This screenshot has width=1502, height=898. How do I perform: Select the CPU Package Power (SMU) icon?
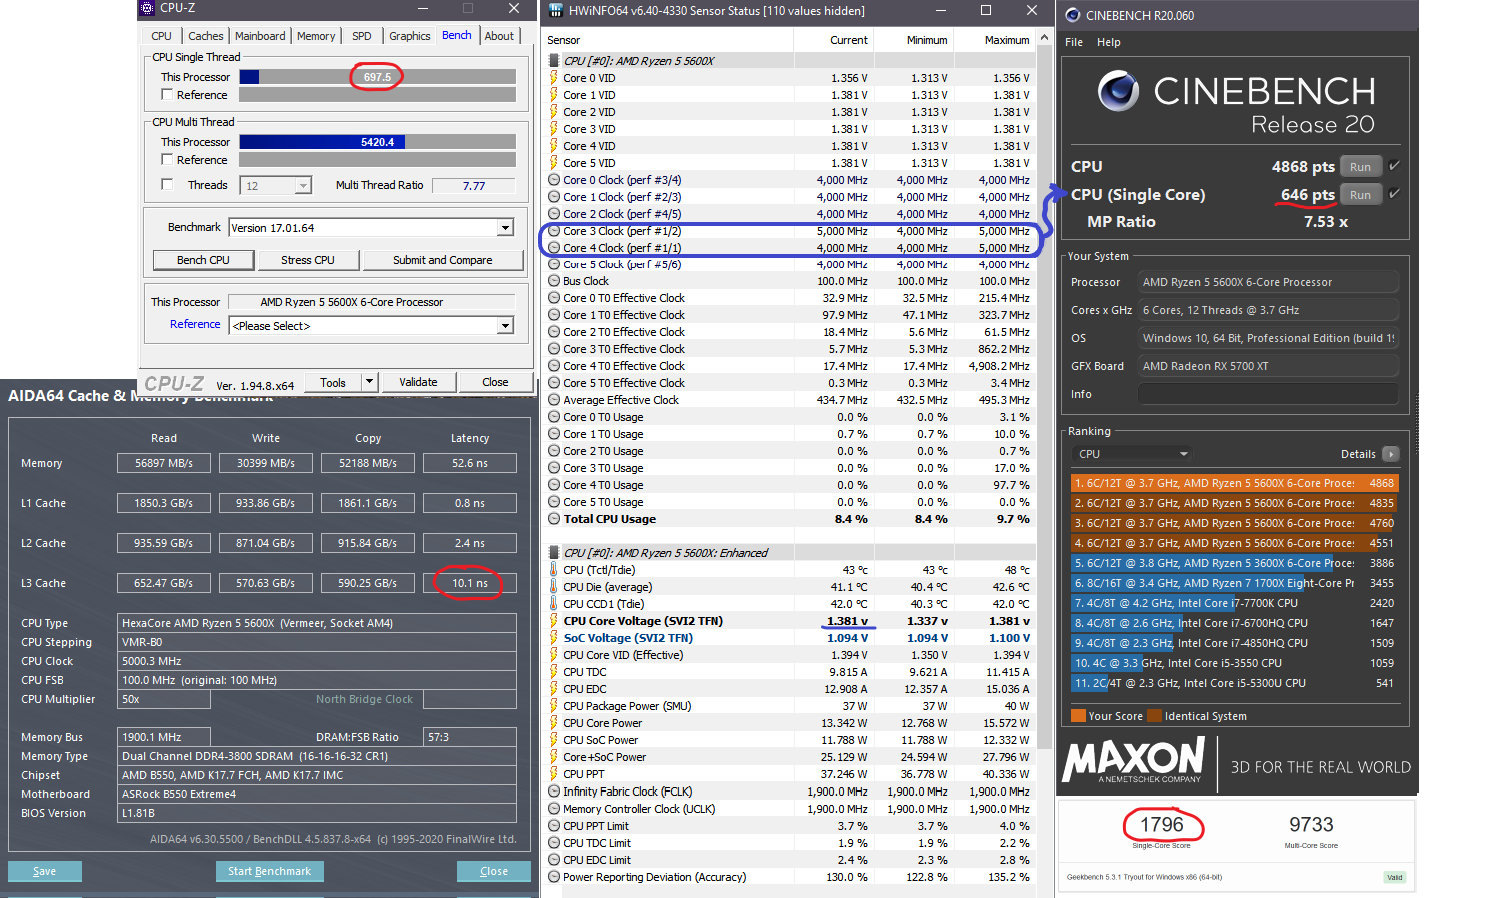tap(554, 706)
